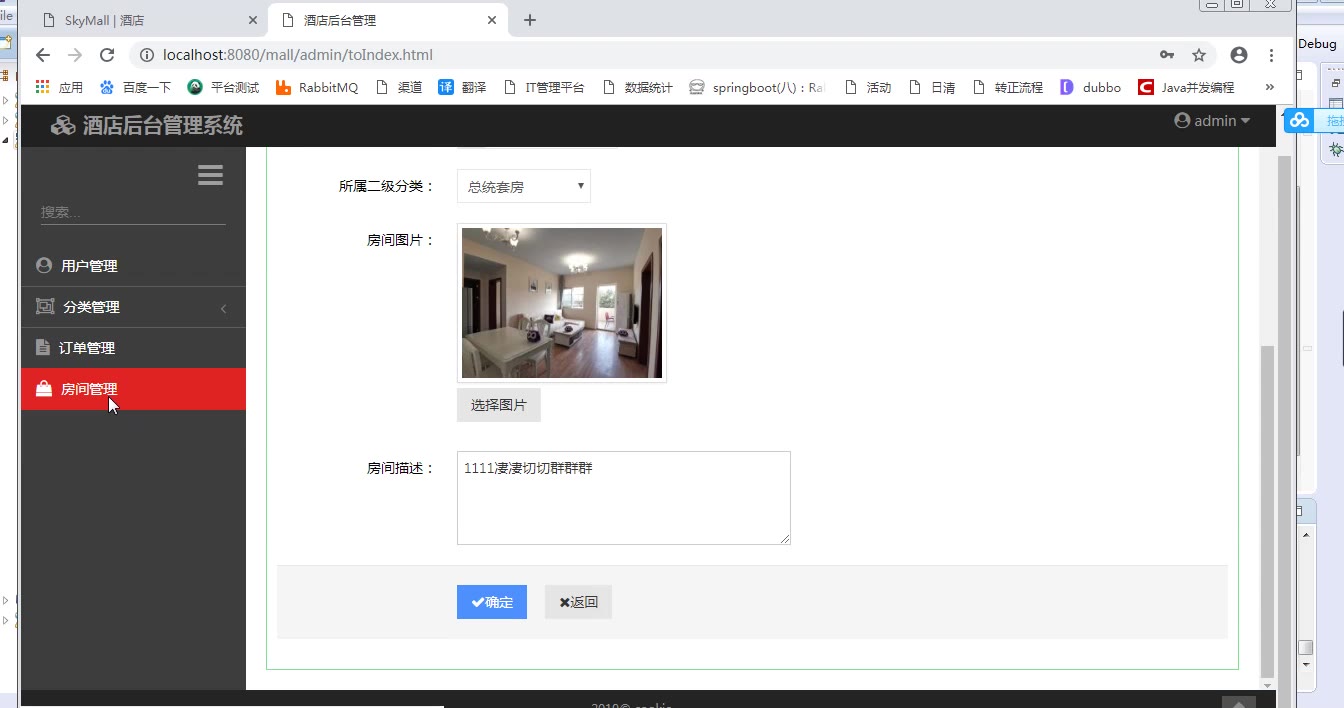Viewport: 1344px width, 708px height.
Task: Click the saved password key icon
Action: click(x=1167, y=55)
